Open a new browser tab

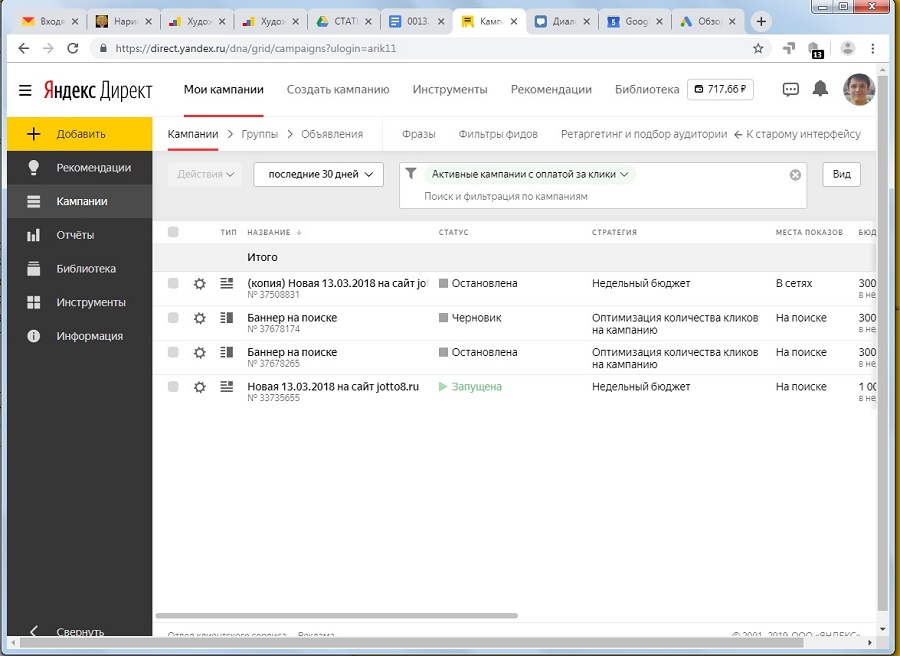(761, 22)
